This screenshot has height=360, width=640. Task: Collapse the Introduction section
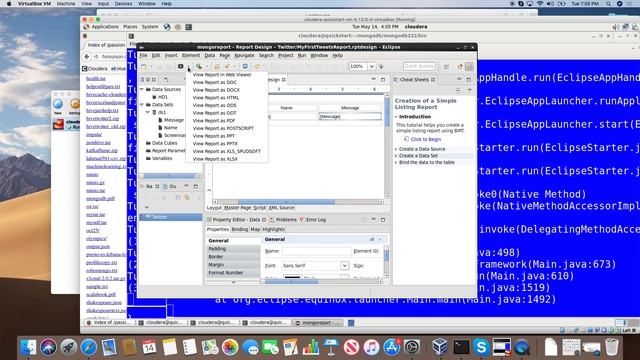point(396,117)
